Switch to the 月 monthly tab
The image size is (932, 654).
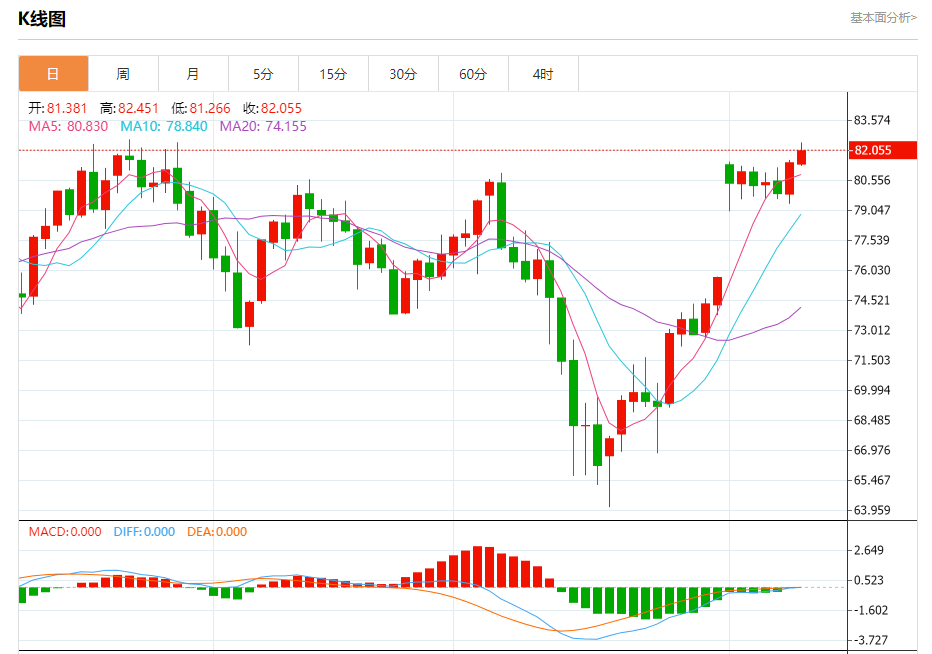[x=193, y=74]
